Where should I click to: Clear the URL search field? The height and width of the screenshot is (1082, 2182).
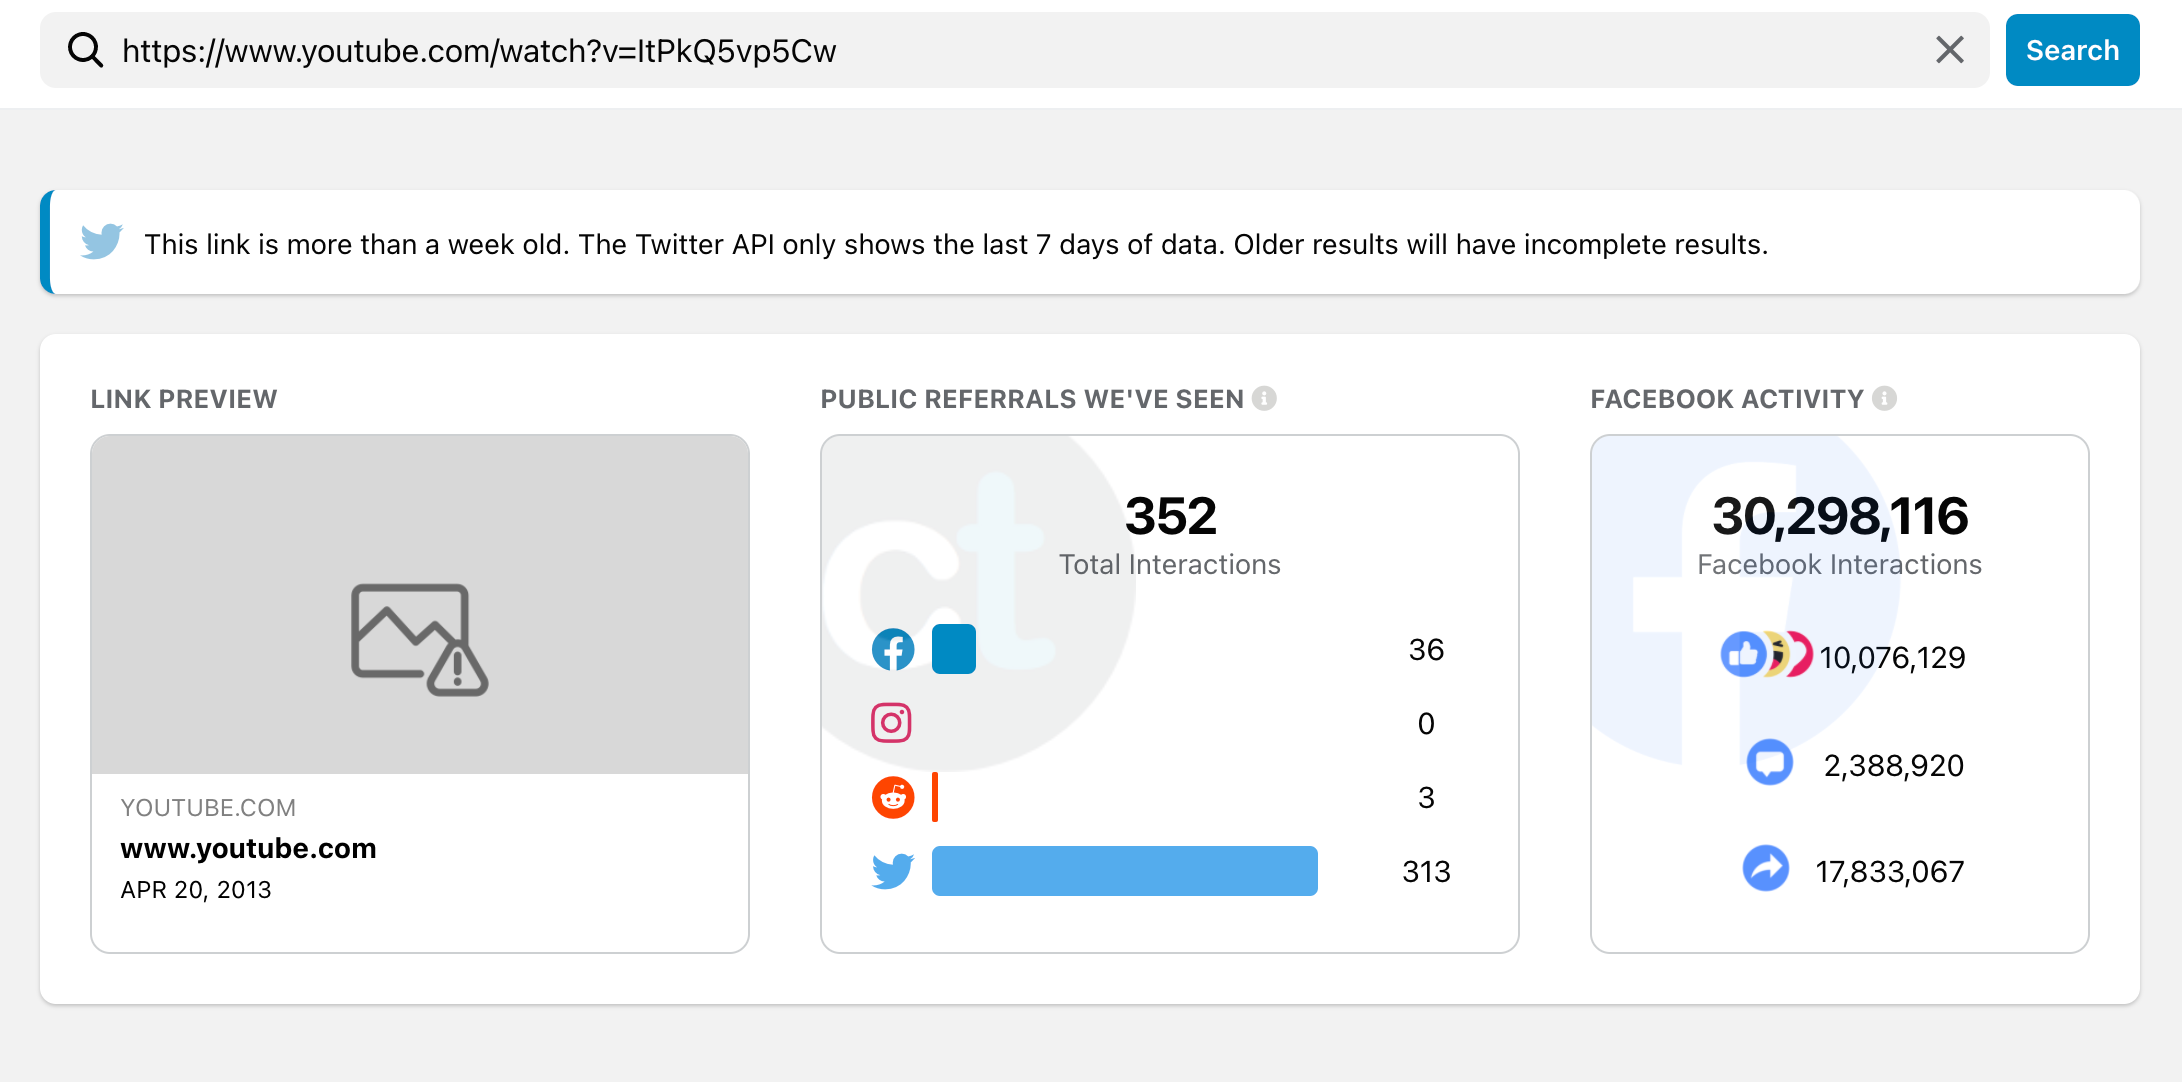pos(1949,50)
